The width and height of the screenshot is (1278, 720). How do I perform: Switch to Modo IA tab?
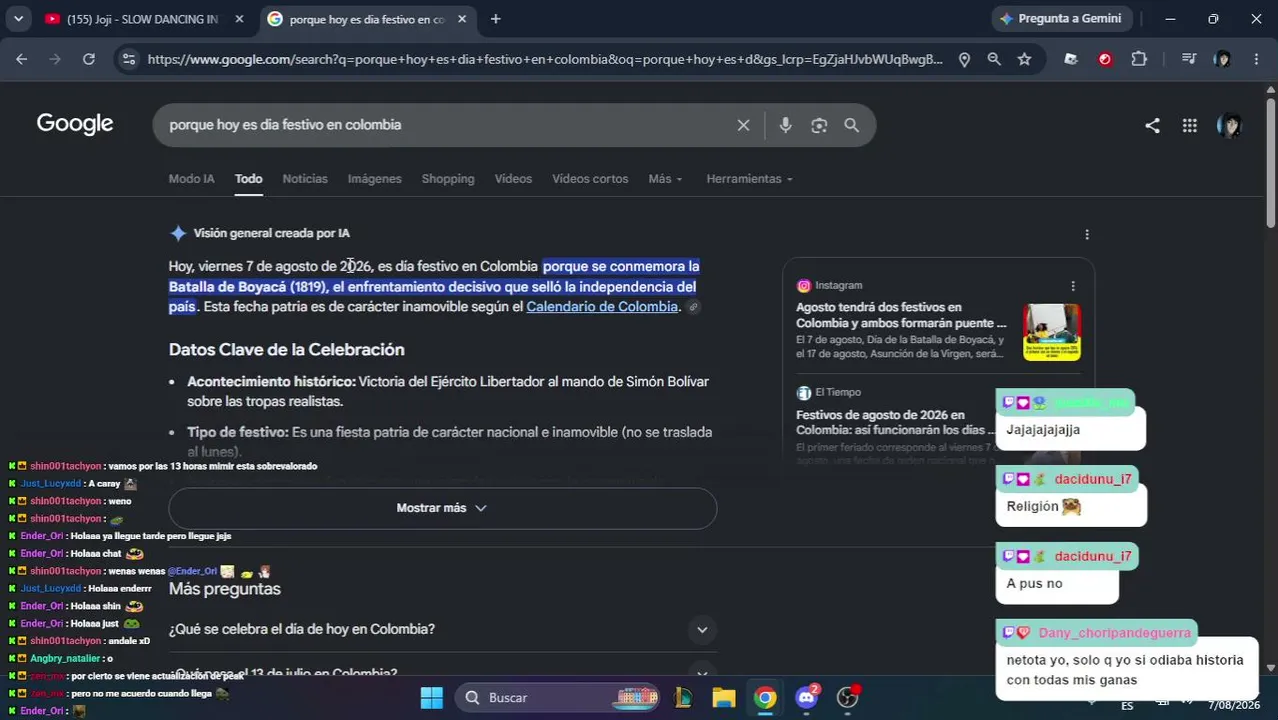pyautogui.click(x=191, y=179)
